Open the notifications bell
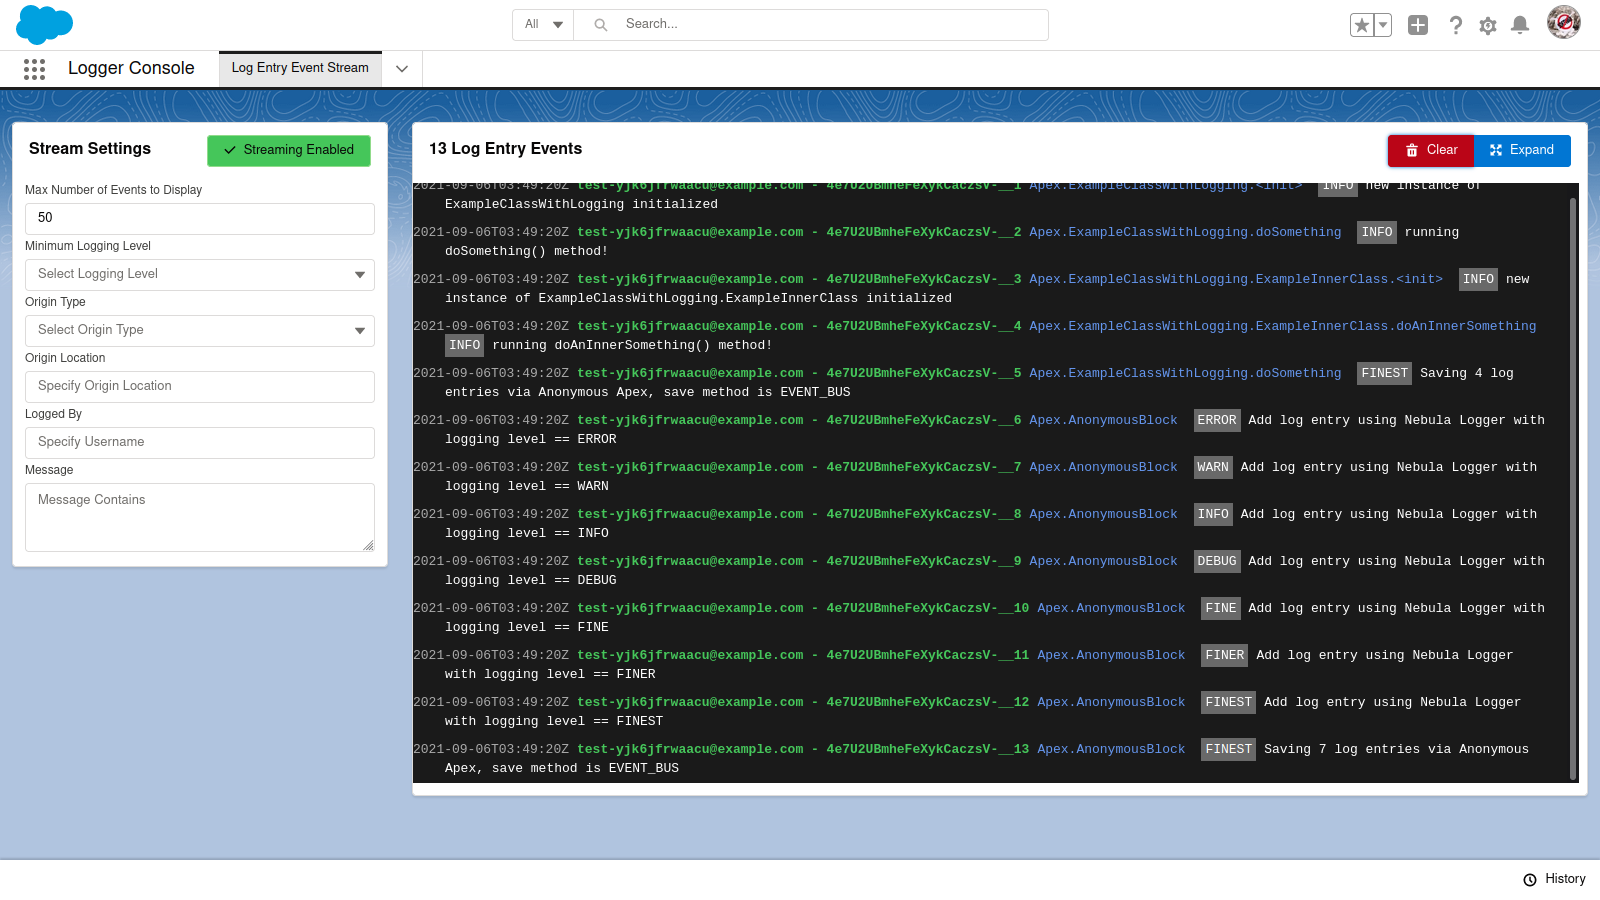 [1520, 25]
